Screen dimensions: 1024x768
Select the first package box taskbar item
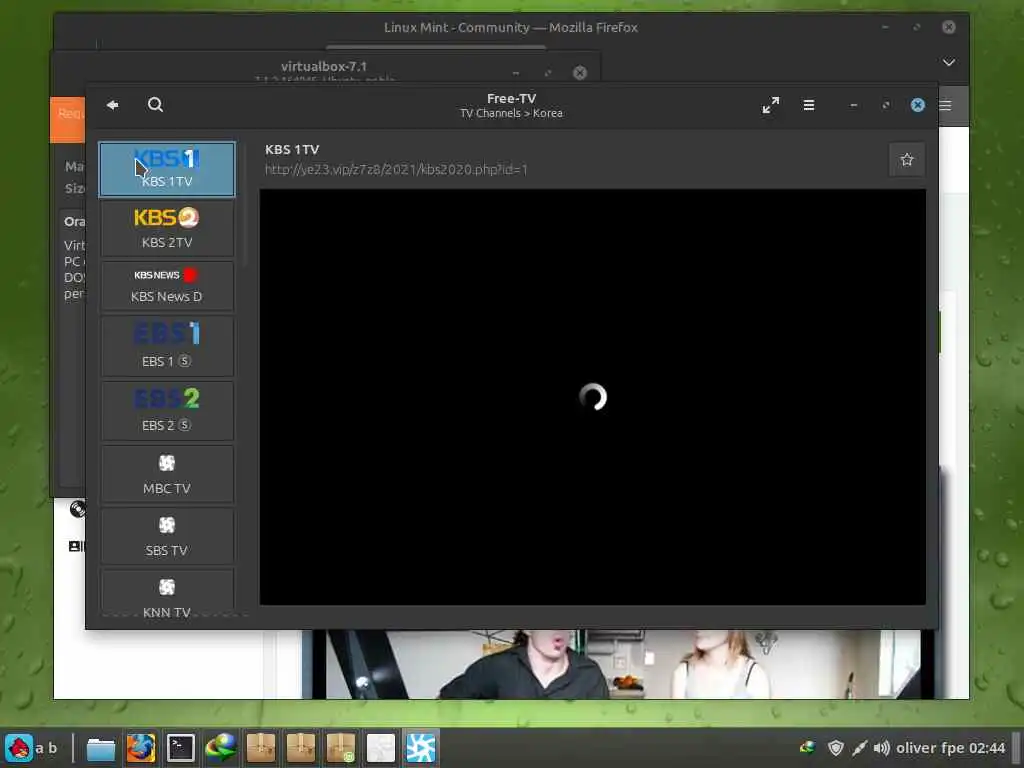point(261,748)
